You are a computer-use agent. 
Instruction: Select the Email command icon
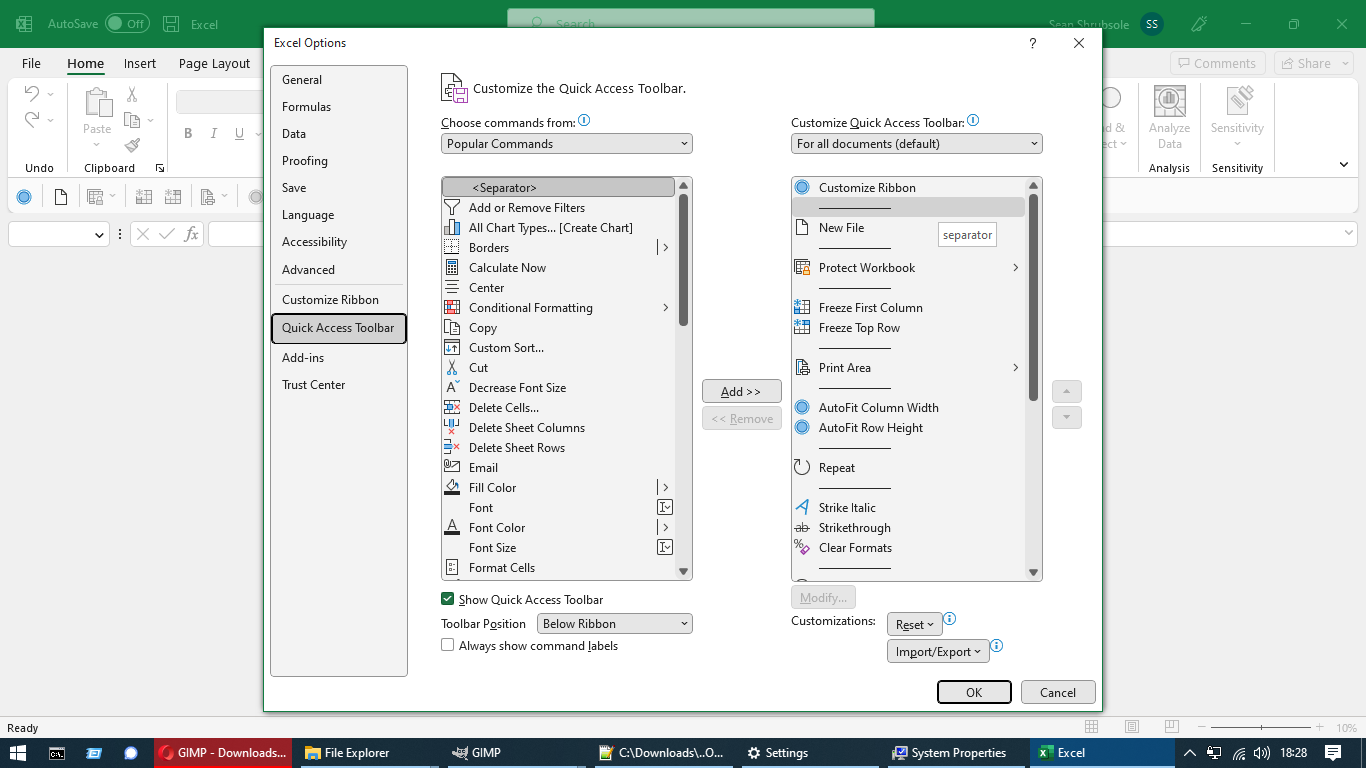(452, 468)
